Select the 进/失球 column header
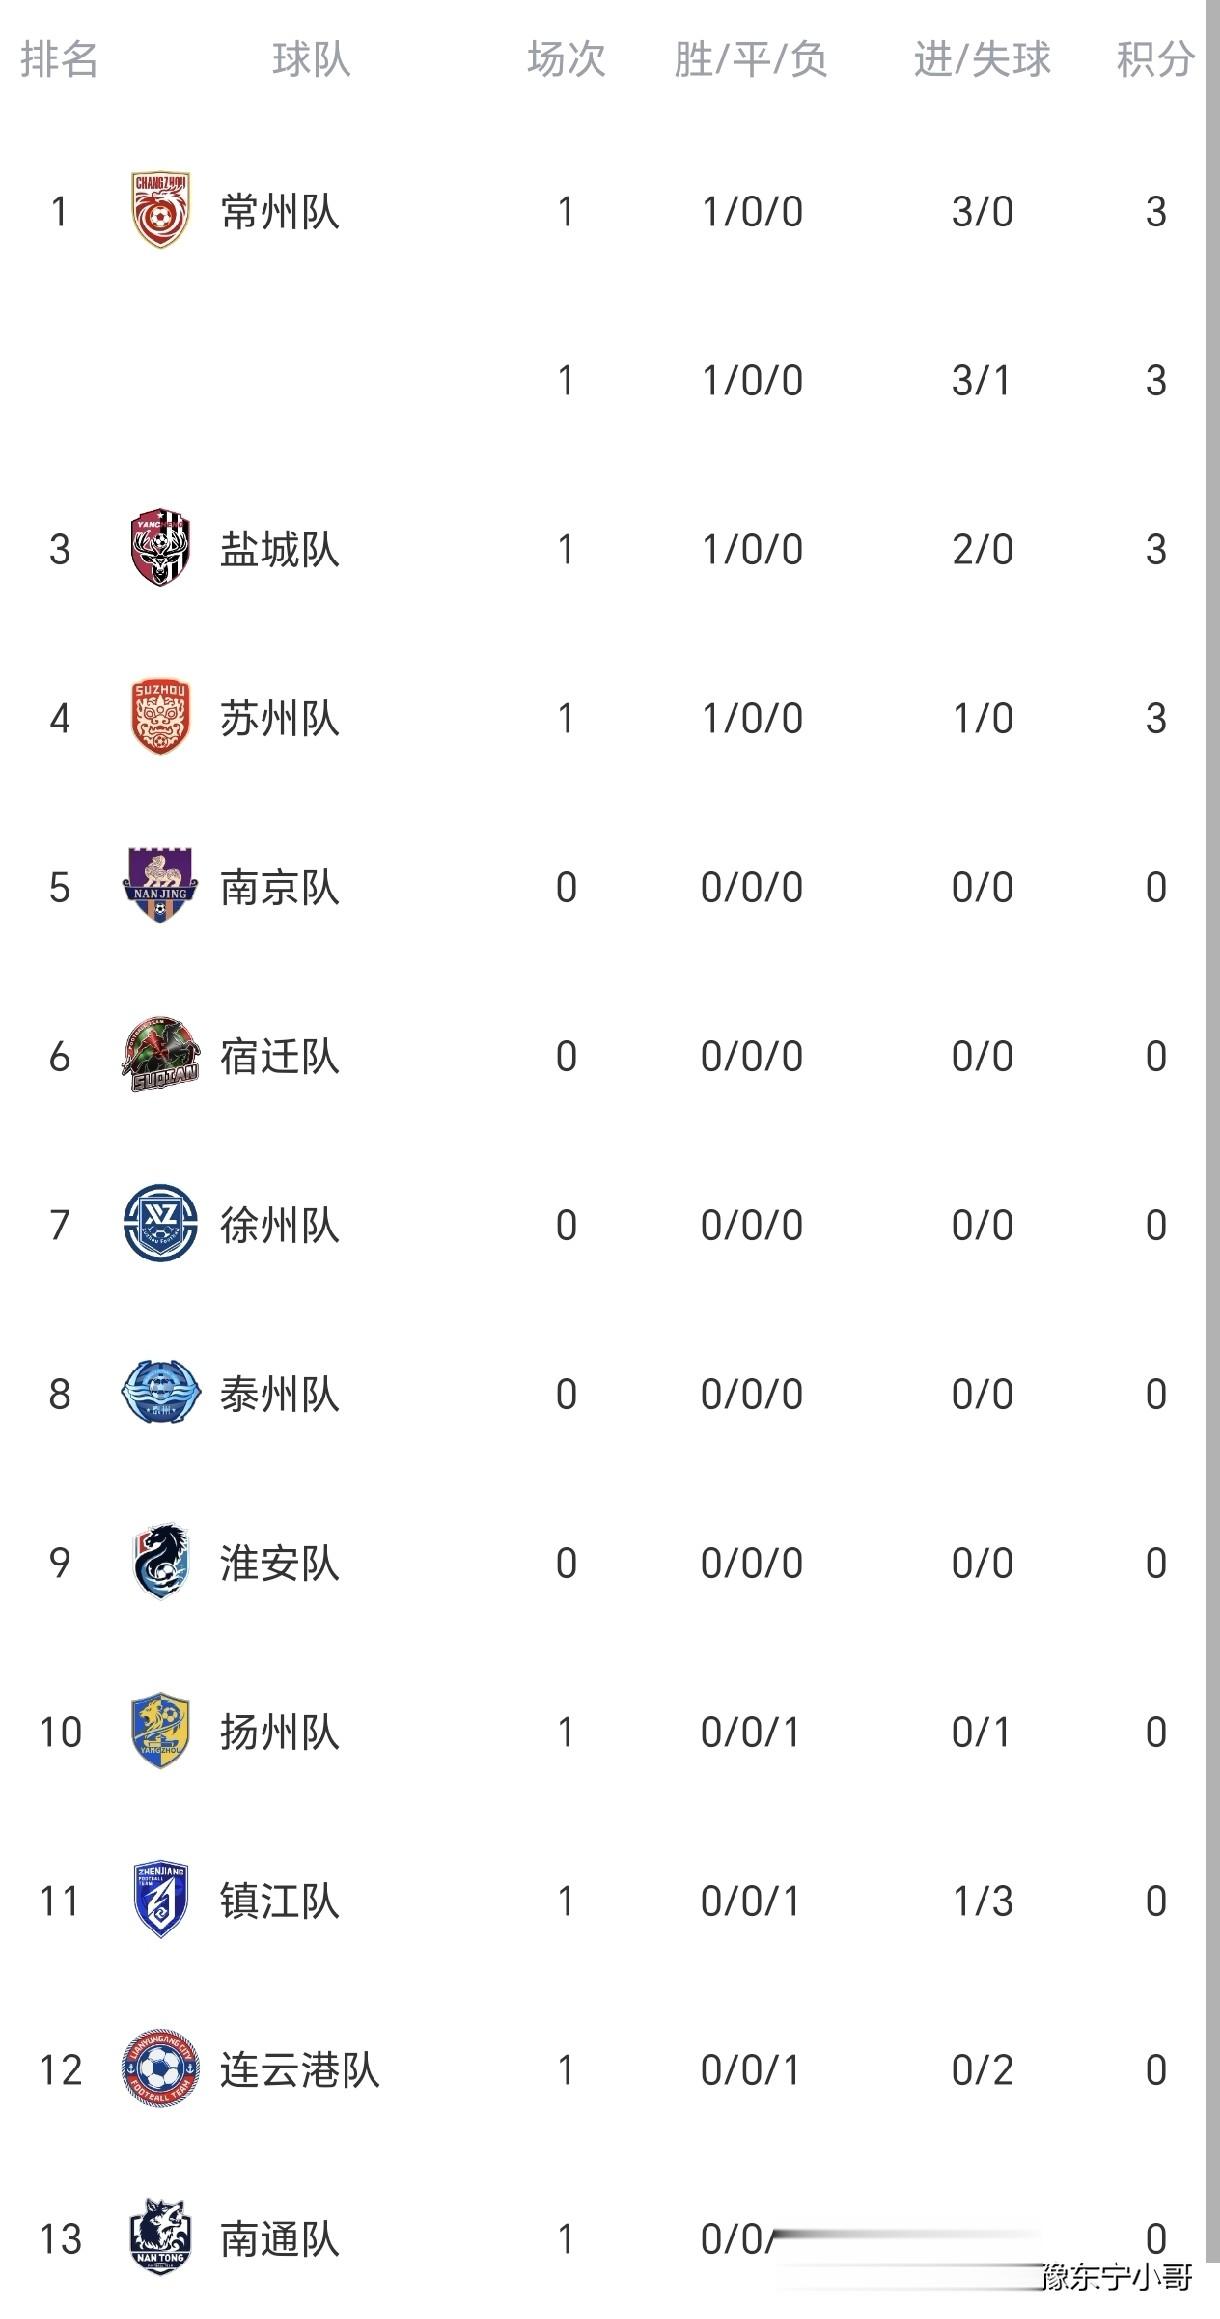The image size is (1220, 2319). (x=981, y=60)
